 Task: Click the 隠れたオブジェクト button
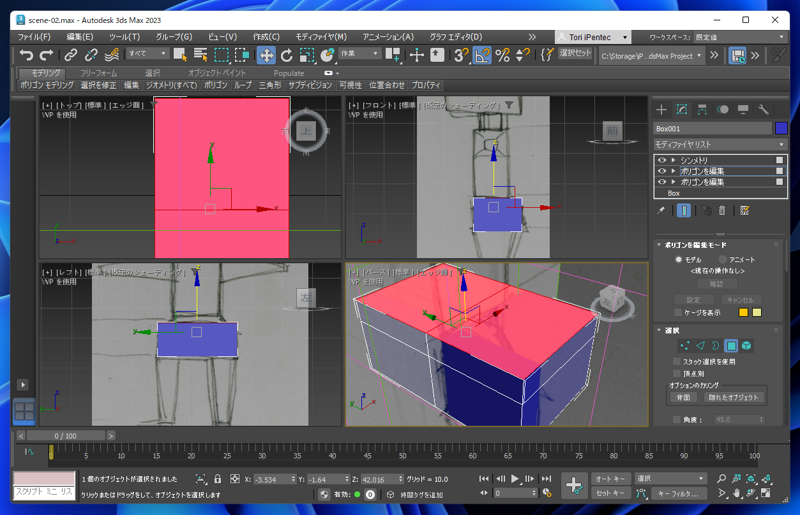[x=733, y=397]
